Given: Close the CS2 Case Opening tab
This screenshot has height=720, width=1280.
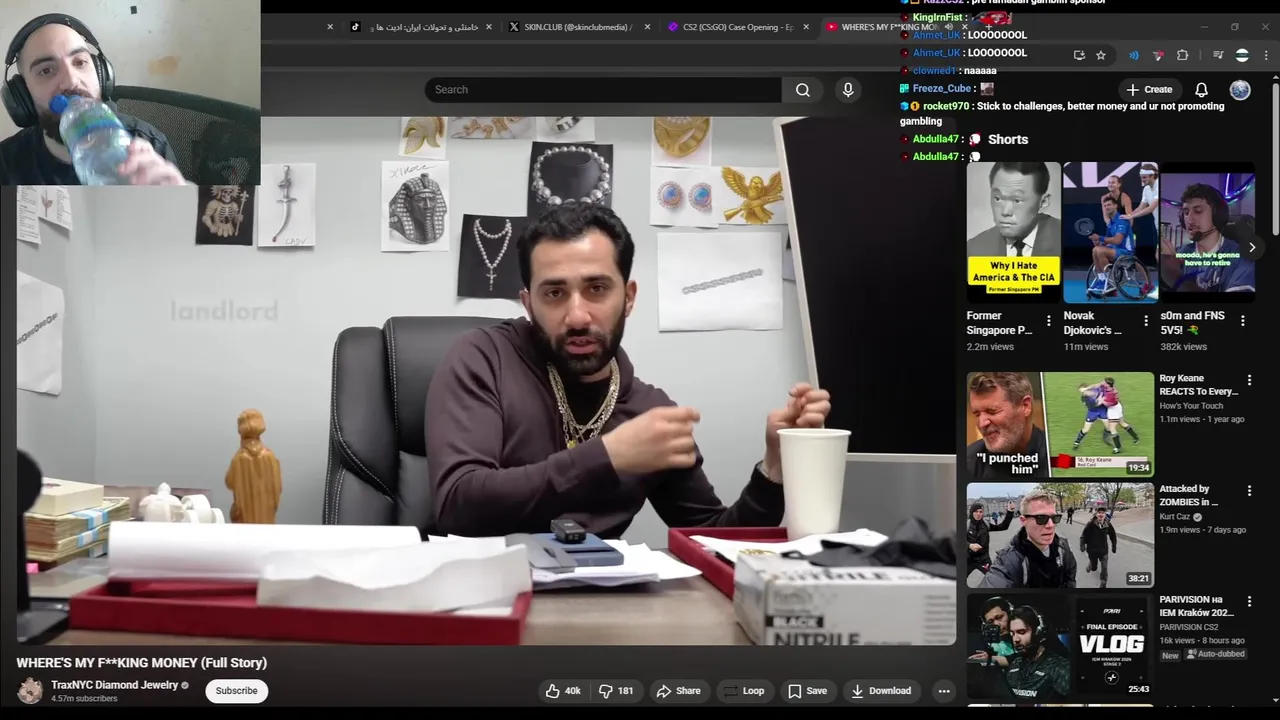Looking at the screenshot, I should coord(806,27).
